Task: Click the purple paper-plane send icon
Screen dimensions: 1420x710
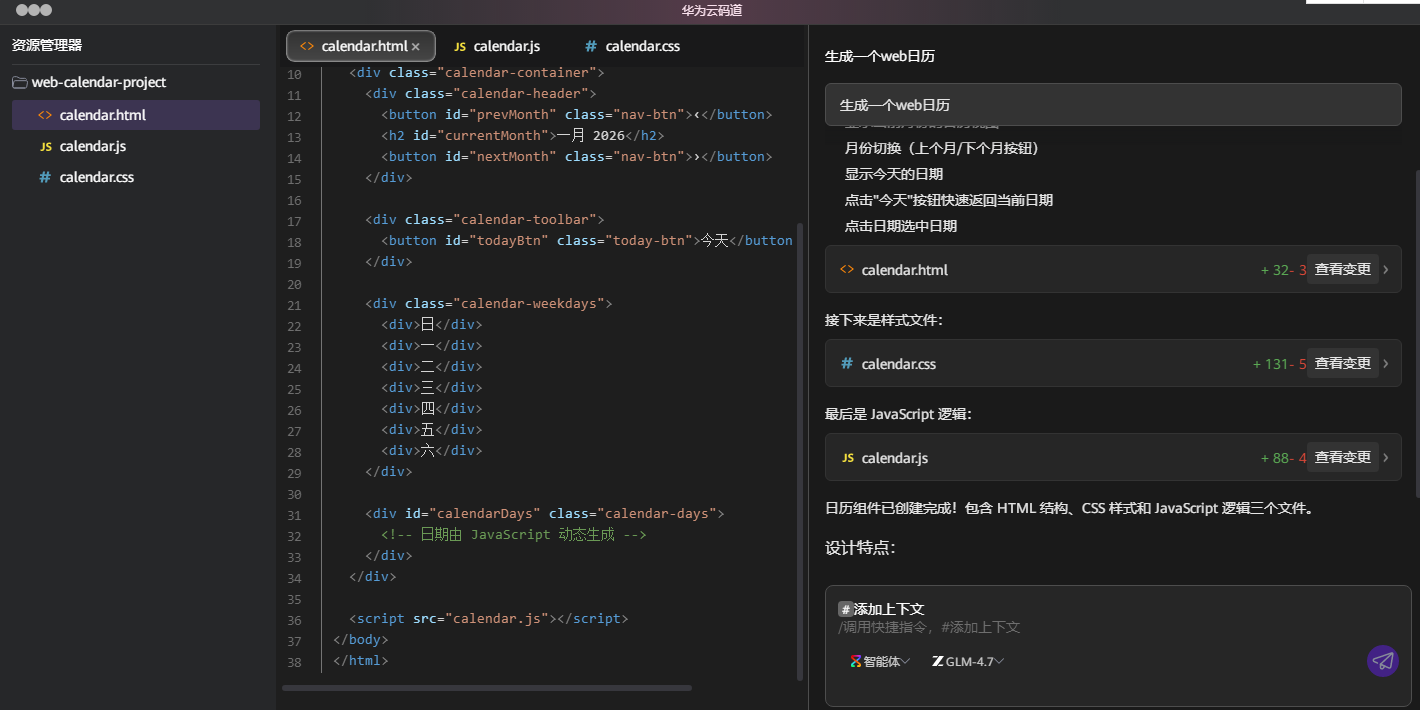Action: [1383, 661]
